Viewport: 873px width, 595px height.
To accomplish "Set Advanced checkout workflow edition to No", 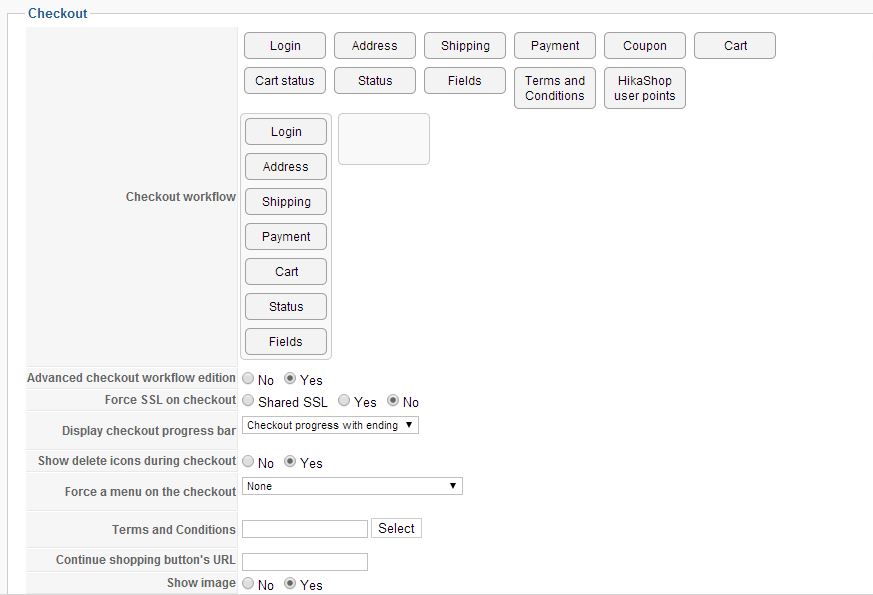I will pos(248,378).
